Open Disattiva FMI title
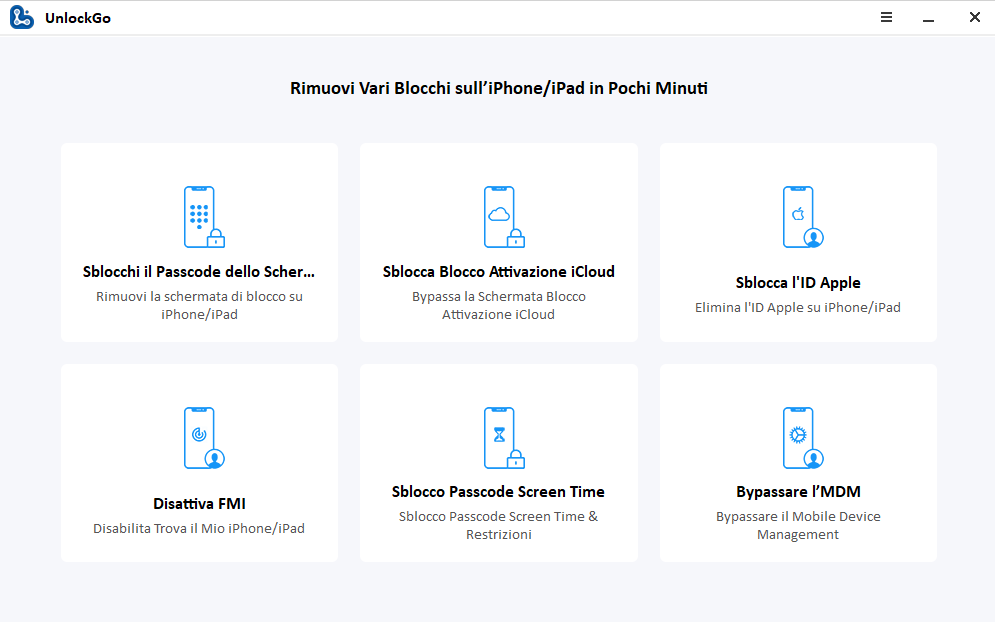The height and width of the screenshot is (622, 995). [x=199, y=503]
